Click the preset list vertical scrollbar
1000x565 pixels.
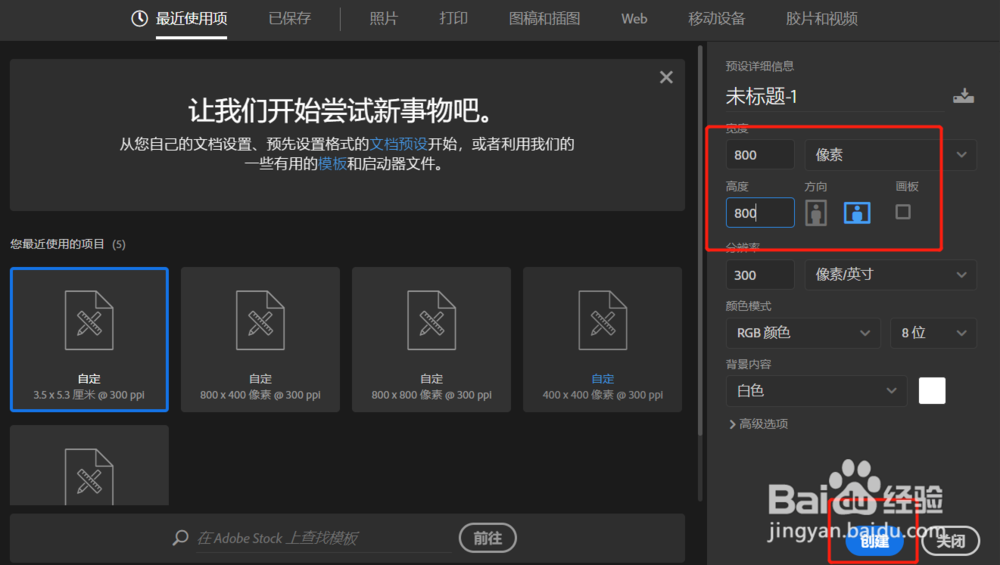click(700, 241)
